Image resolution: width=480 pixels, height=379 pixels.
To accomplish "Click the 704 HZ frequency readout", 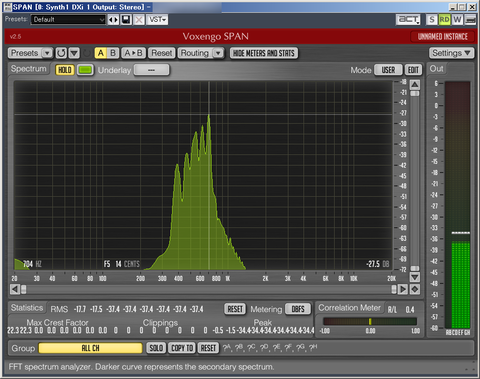I will pyautogui.click(x=32, y=264).
